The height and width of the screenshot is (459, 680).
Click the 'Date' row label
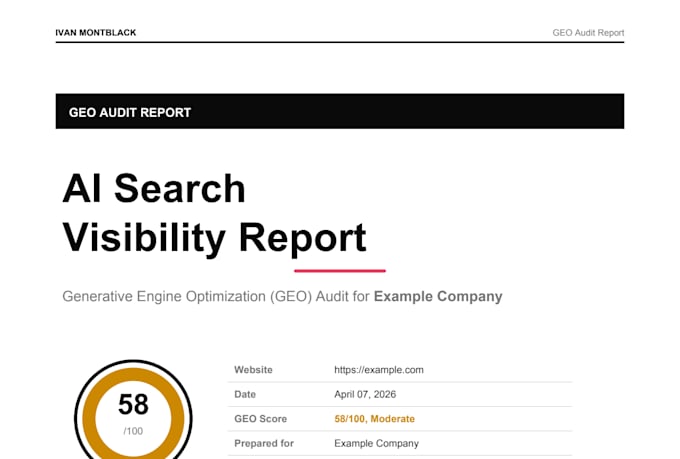[245, 394]
